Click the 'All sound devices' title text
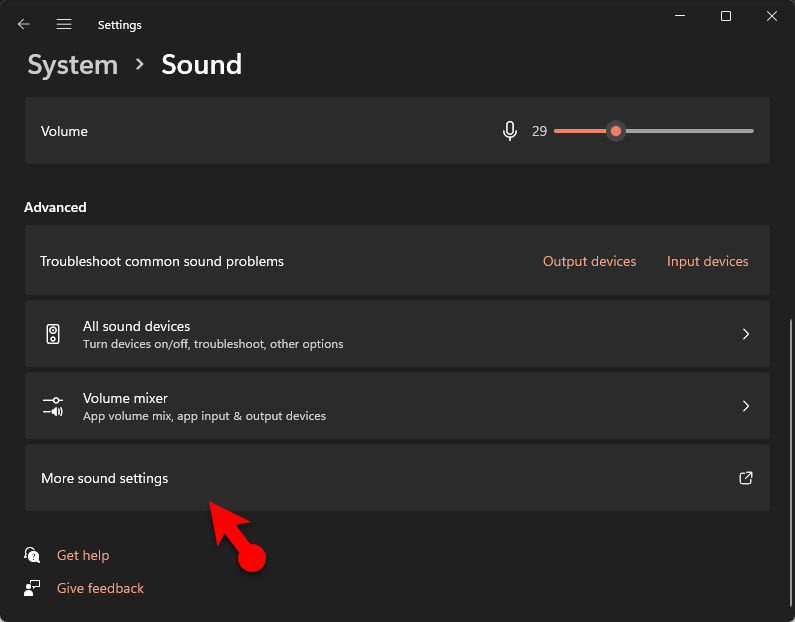The height and width of the screenshot is (622, 795). [x=136, y=326]
